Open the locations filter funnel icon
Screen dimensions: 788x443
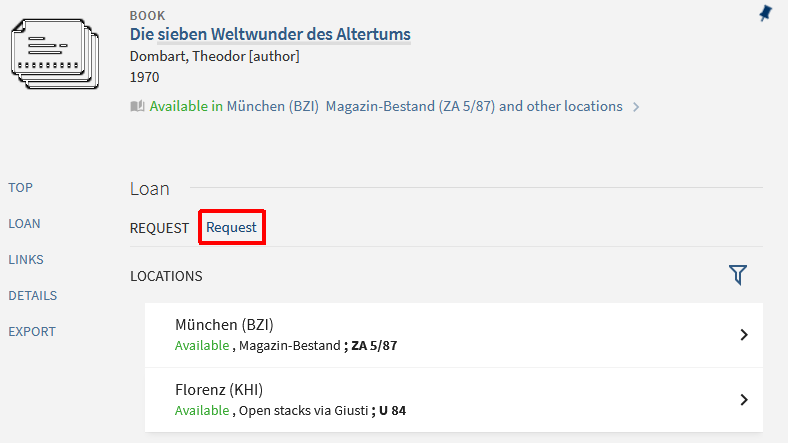click(x=738, y=275)
